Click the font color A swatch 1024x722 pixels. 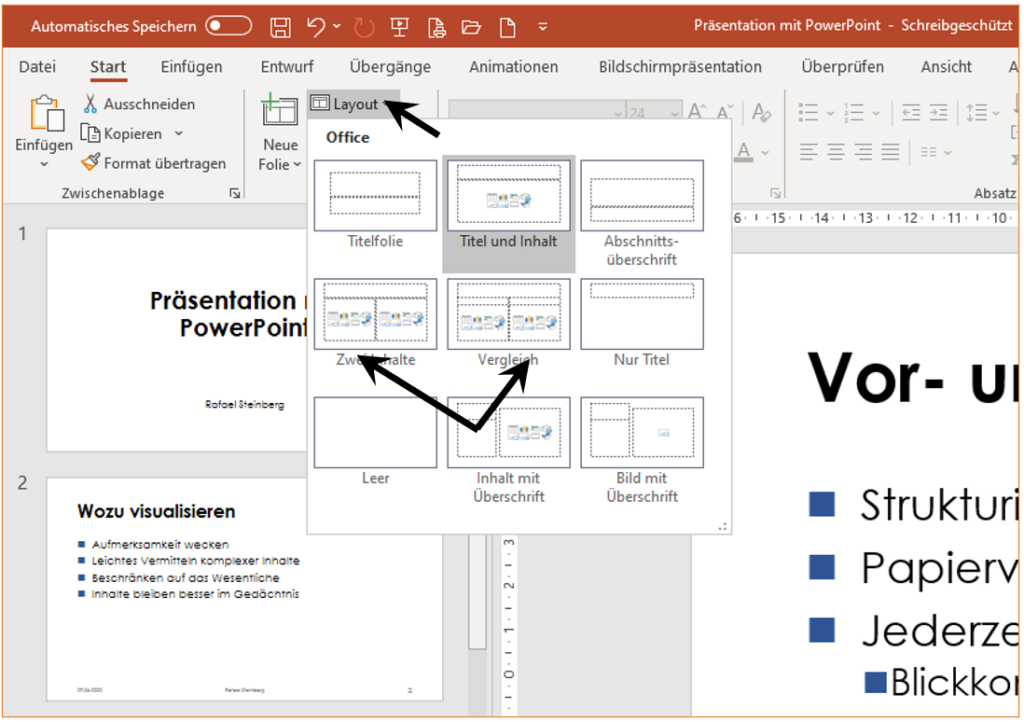click(744, 152)
